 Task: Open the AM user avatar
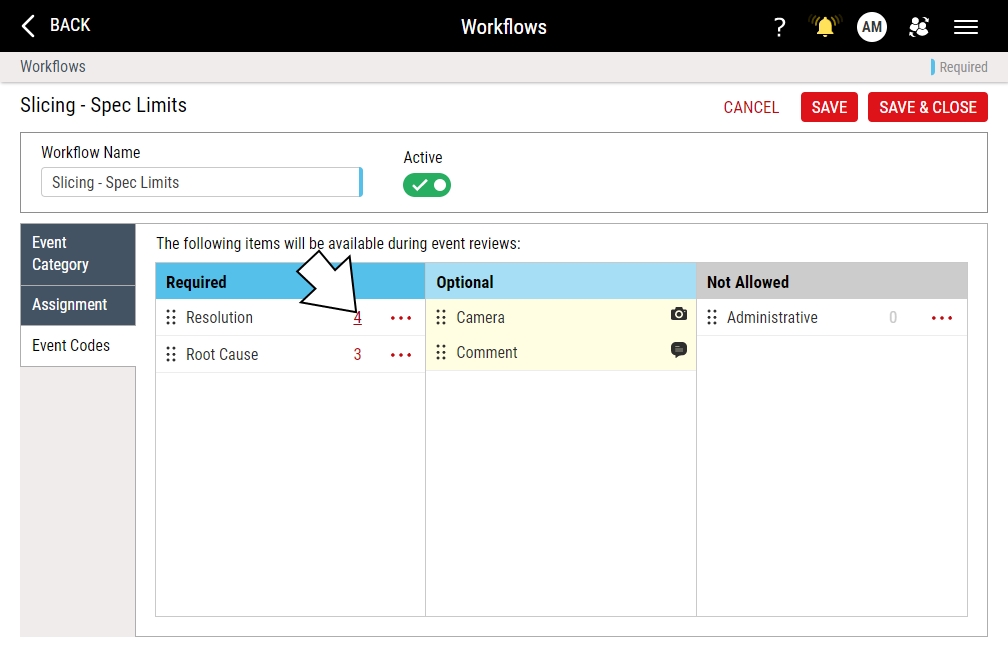[x=872, y=27]
